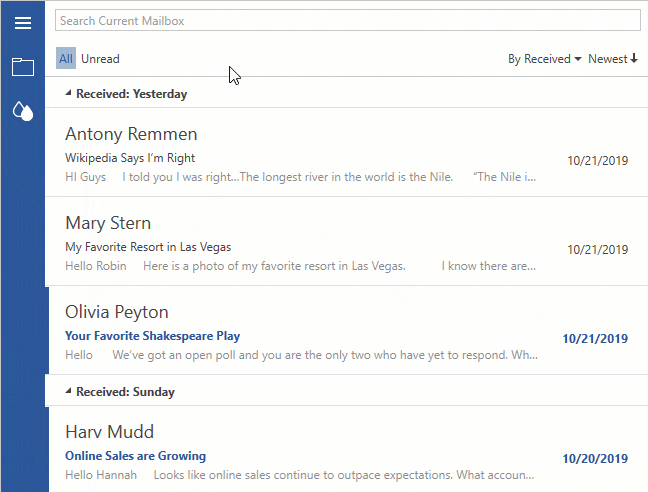This screenshot has height=492, width=648.
Task: Click the Wikipedia Says I'm Right subject
Action: [x=130, y=158]
